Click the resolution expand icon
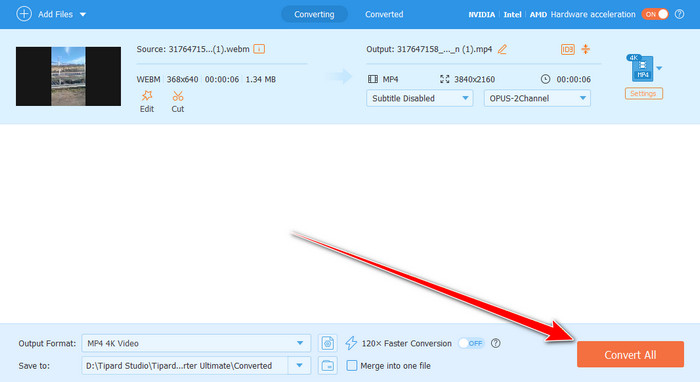The height and width of the screenshot is (382, 700). click(x=445, y=79)
